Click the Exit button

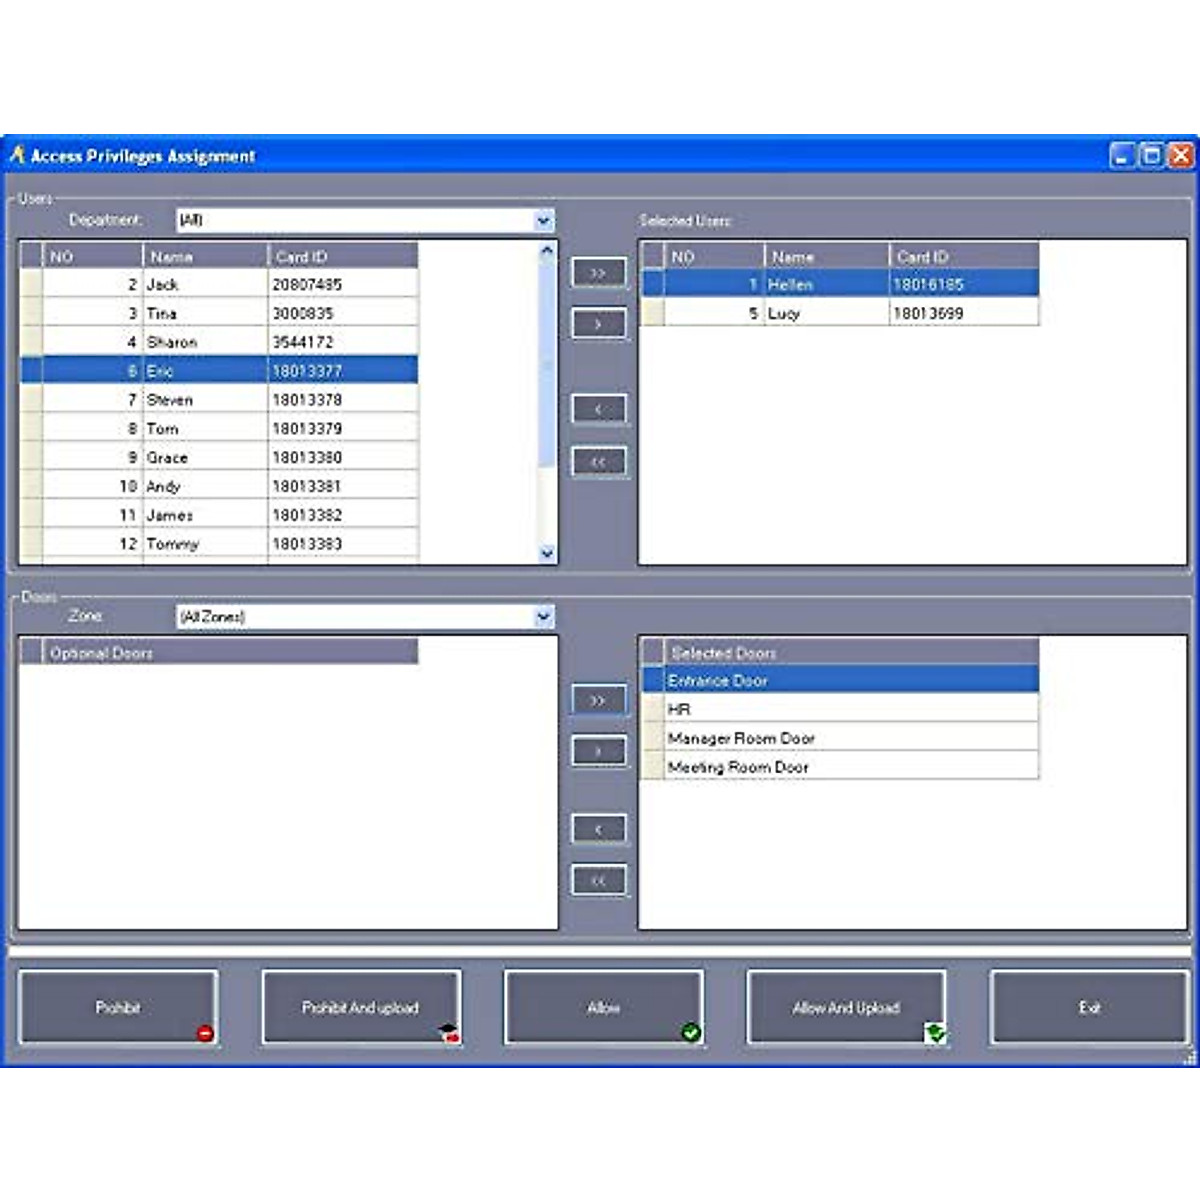pyautogui.click(x=1089, y=1008)
